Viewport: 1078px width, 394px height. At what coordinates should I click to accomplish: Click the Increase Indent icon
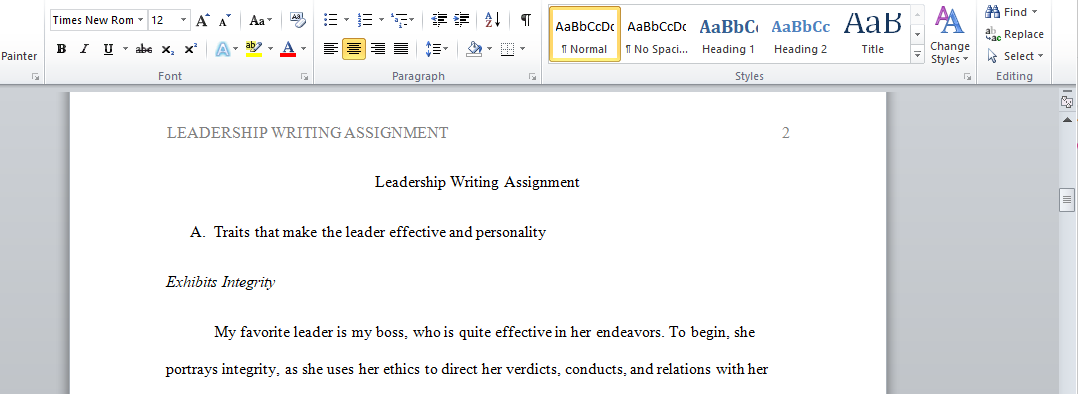coord(462,20)
